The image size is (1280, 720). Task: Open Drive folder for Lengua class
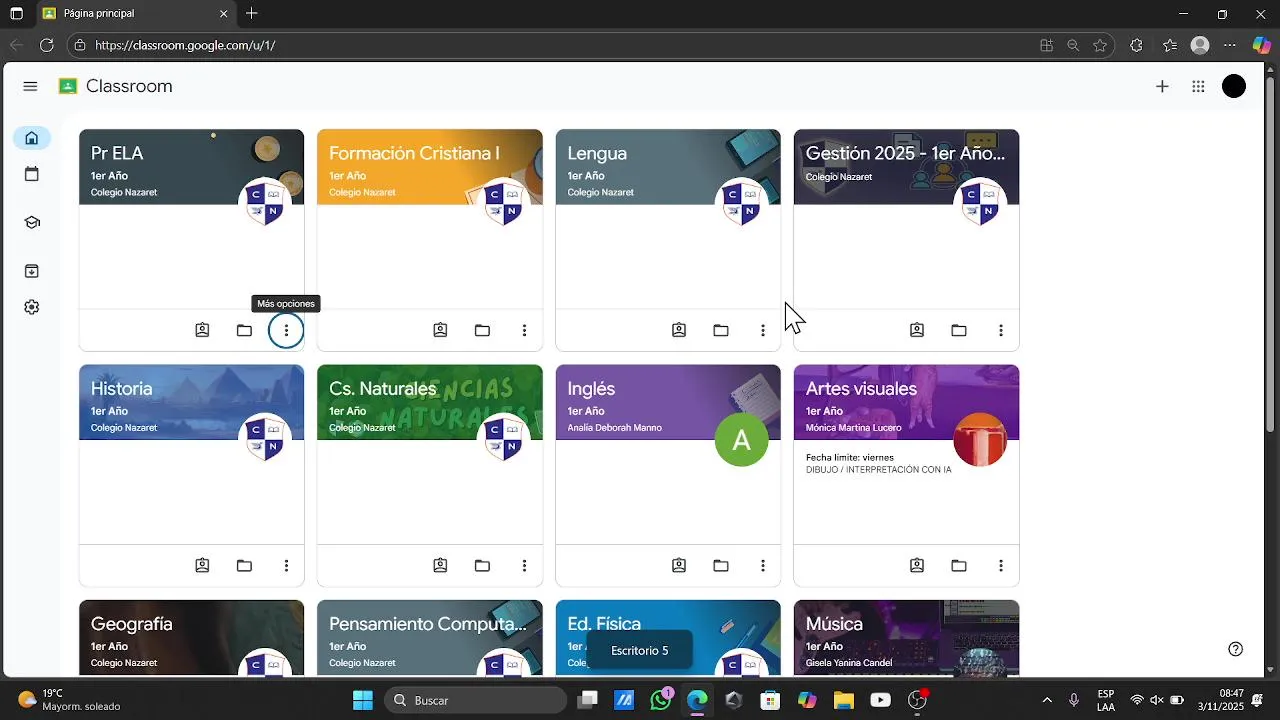click(x=721, y=330)
